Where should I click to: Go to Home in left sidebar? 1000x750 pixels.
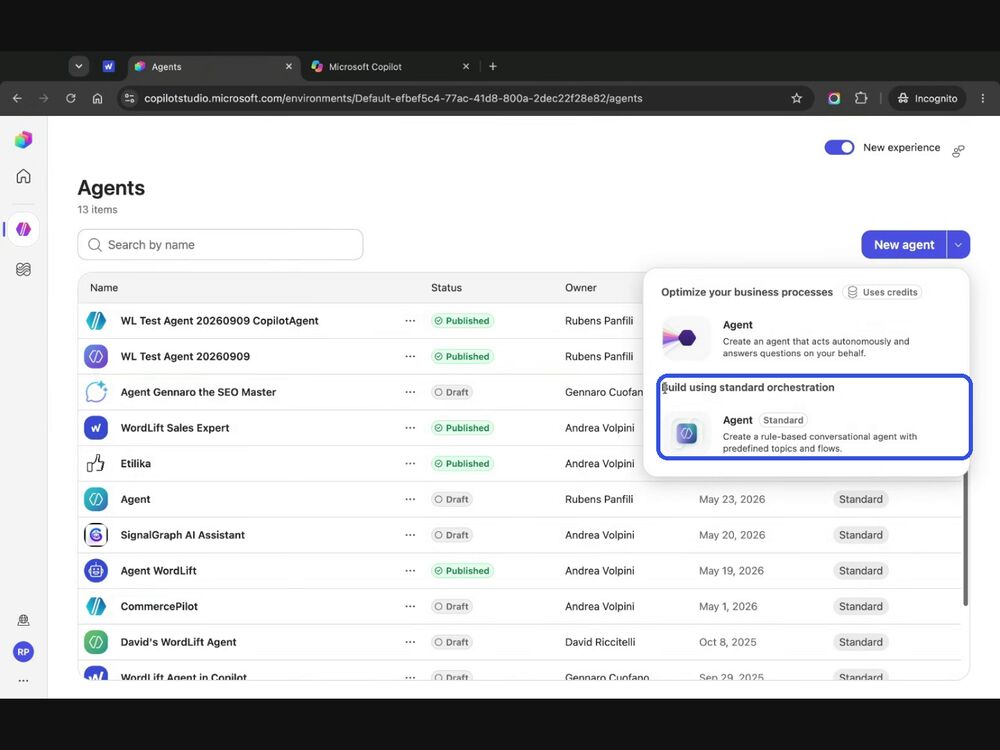click(x=24, y=176)
